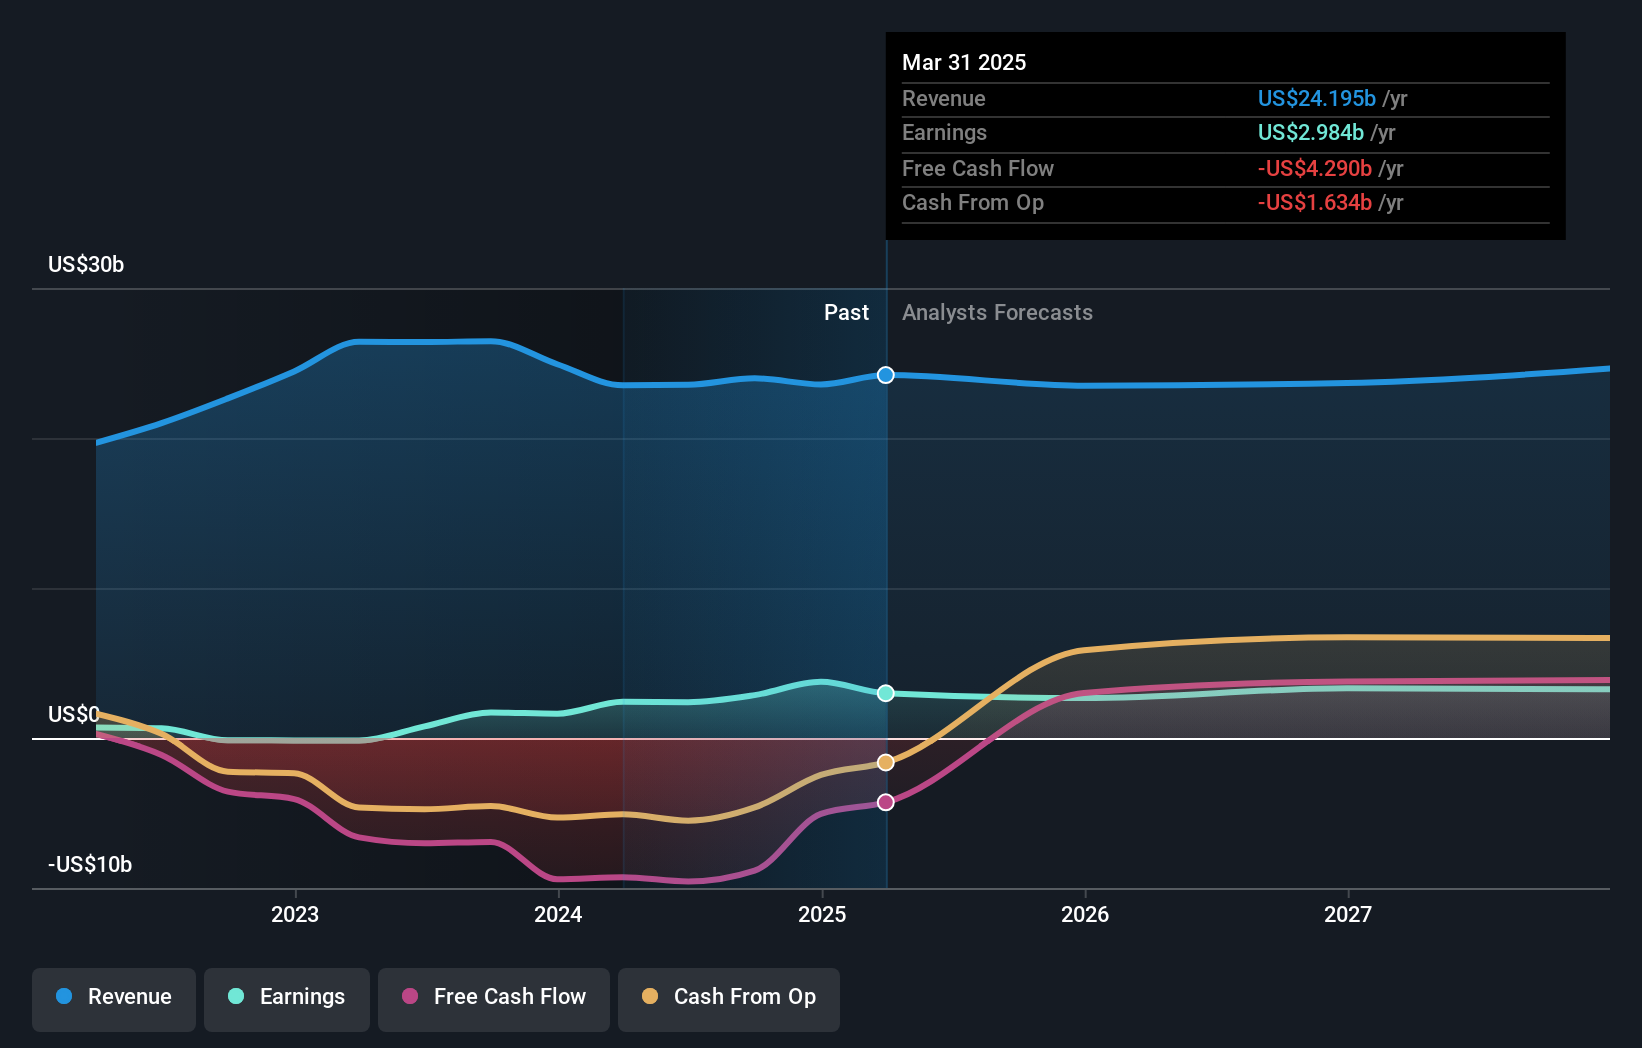Click the US$0 y-axis label
The height and width of the screenshot is (1048, 1642).
[x=74, y=714]
